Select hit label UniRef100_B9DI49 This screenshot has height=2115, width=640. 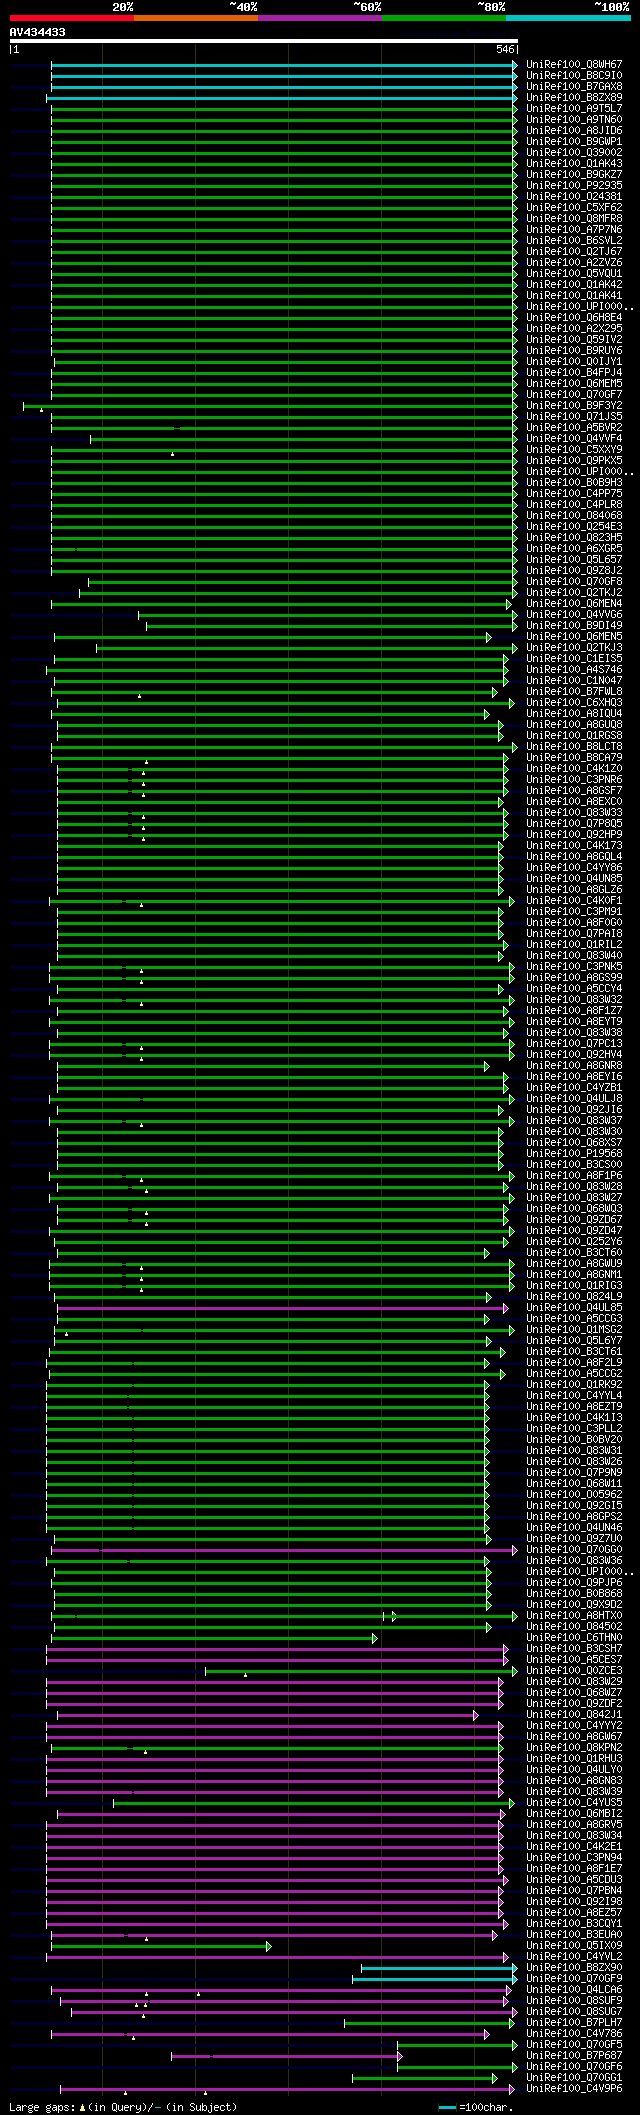[x=574, y=625]
